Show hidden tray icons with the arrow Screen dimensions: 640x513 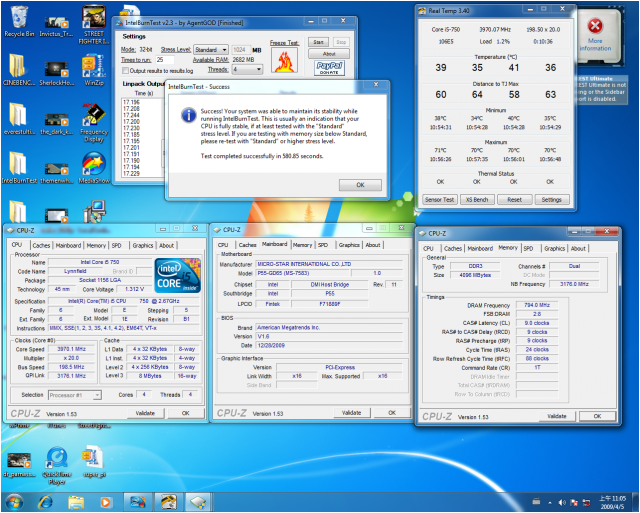(549, 502)
